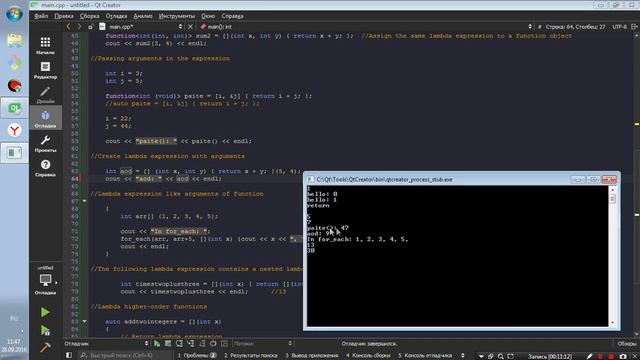
Task: Open the Дизайн (Design) mode
Action: pos(45,94)
